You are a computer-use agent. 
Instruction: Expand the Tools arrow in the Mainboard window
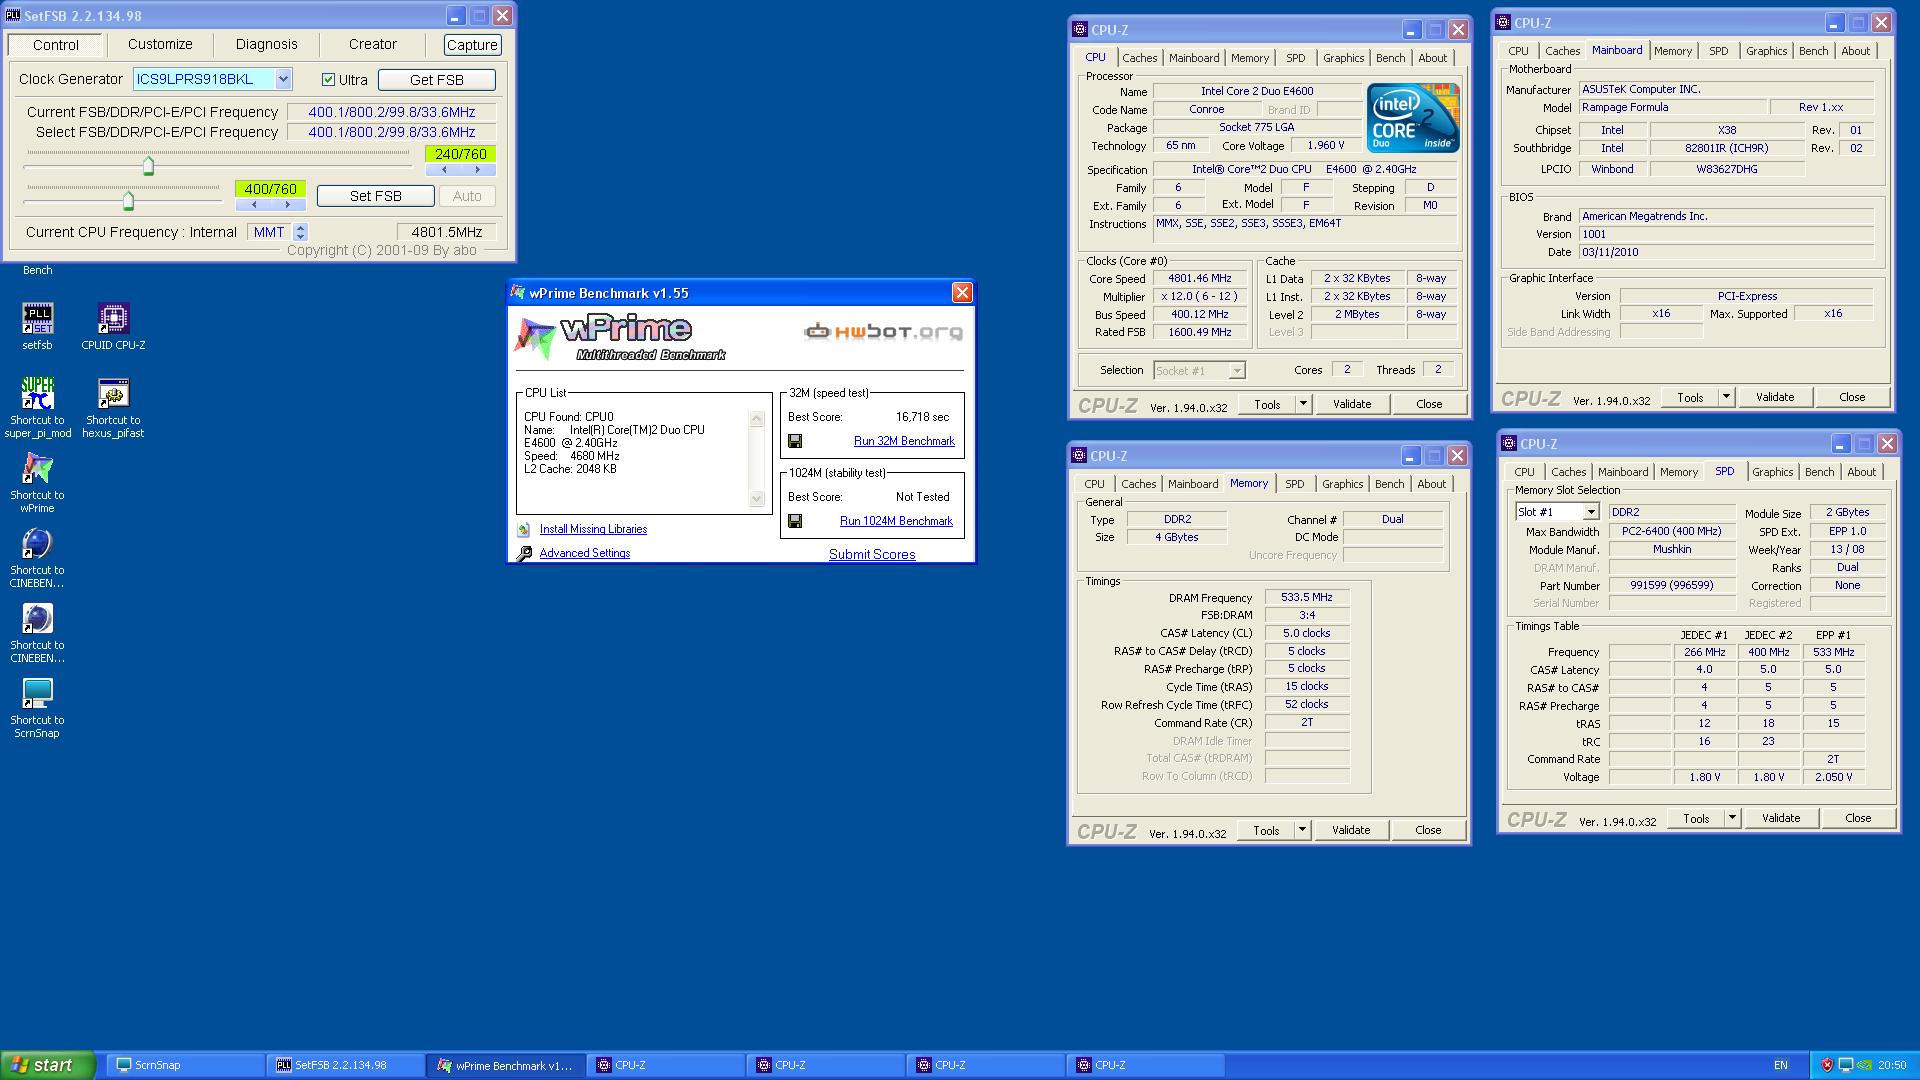(x=1725, y=397)
